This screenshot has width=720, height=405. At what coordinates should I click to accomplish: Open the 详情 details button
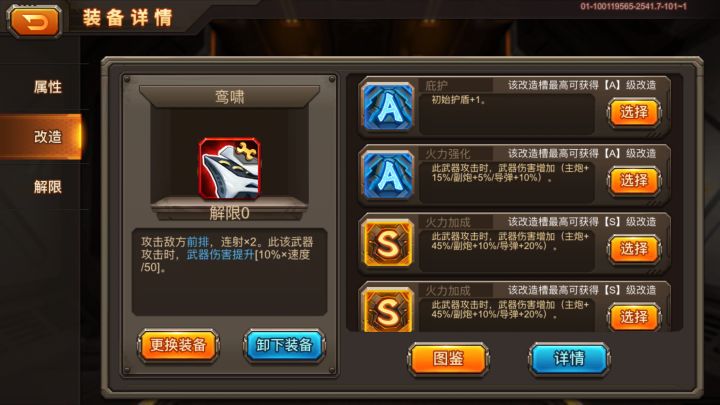pyautogui.click(x=569, y=358)
